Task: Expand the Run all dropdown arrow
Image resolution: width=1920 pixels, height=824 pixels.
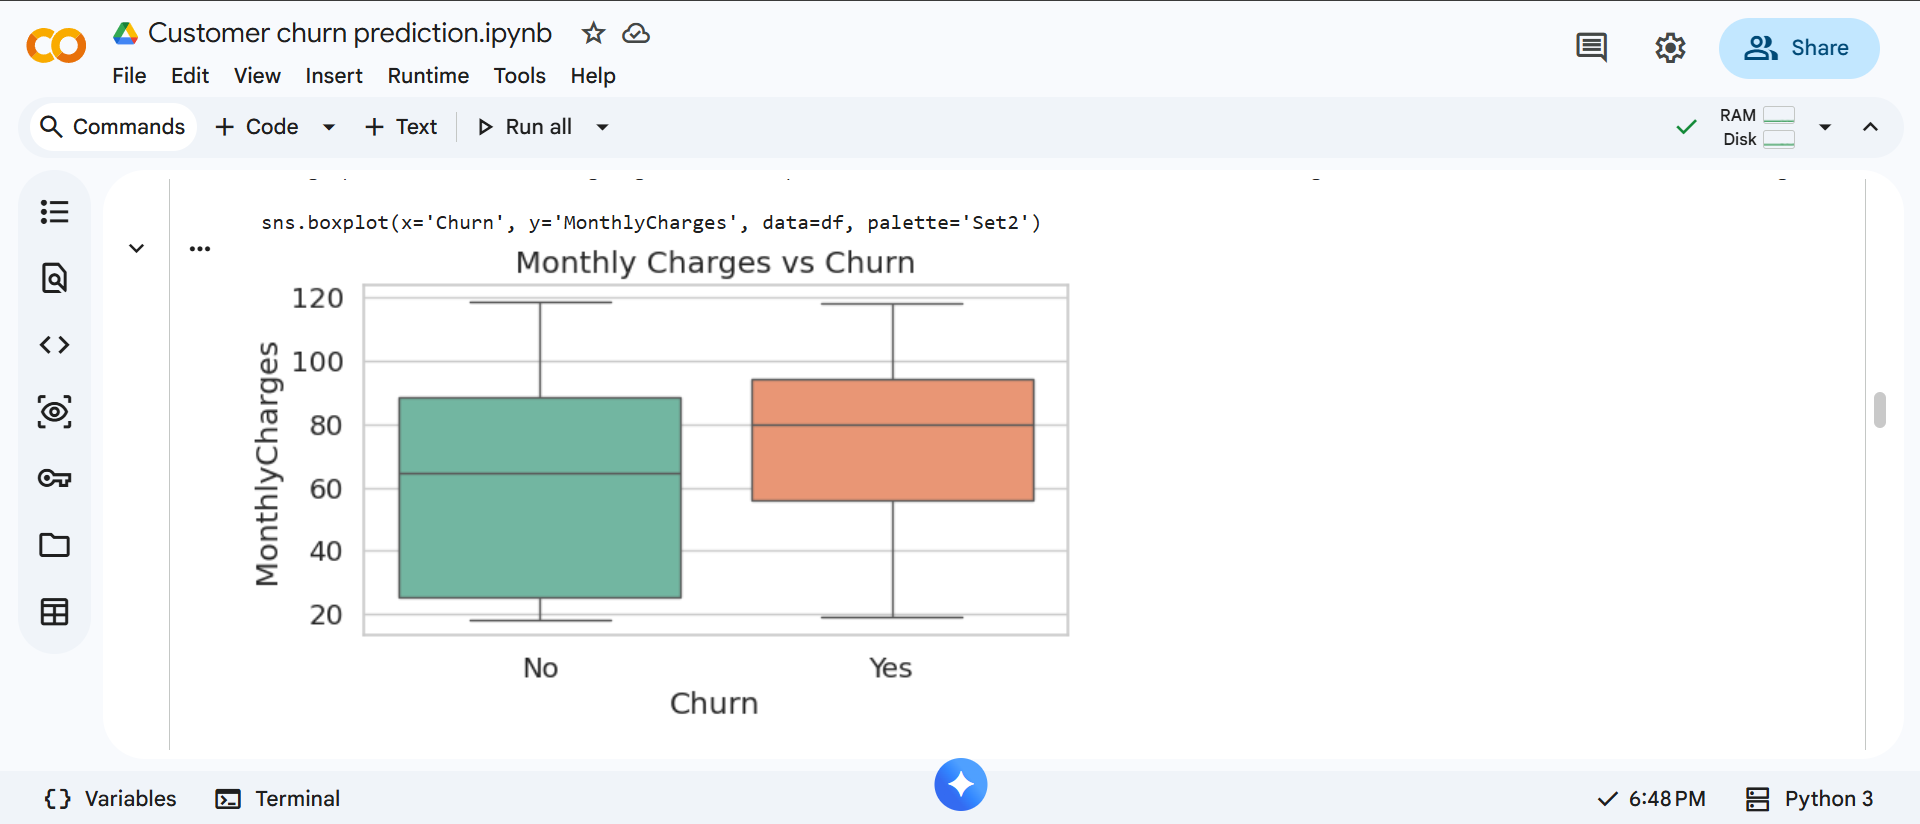Action: (602, 127)
